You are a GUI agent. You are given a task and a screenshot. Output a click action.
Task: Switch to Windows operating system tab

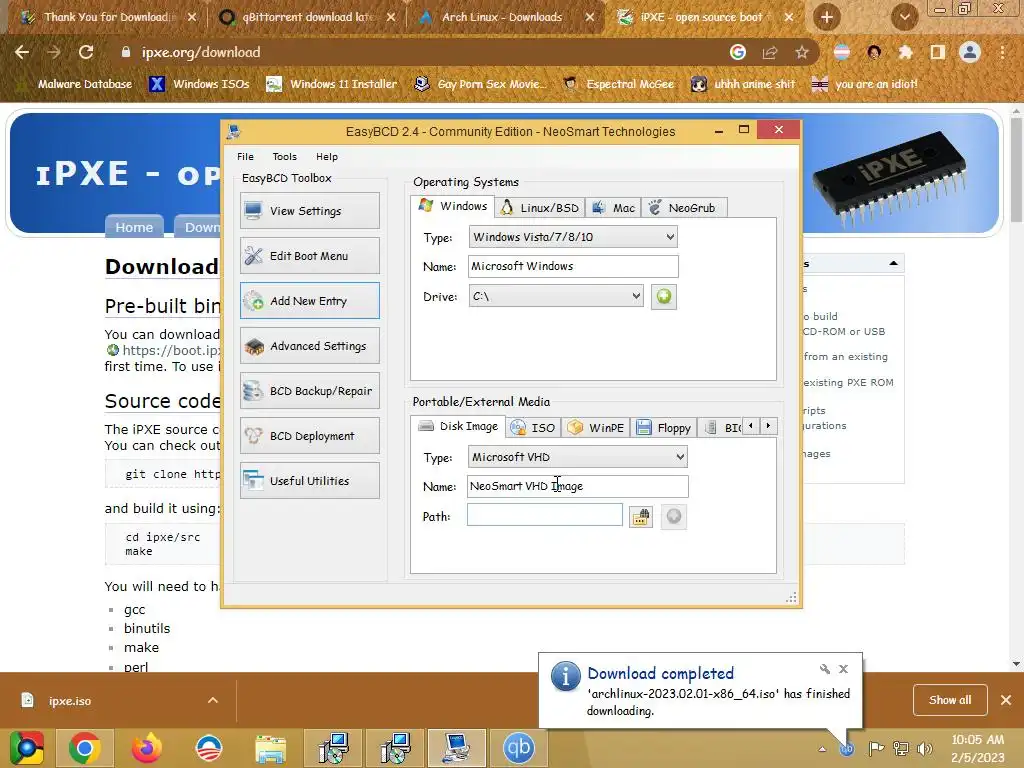point(453,206)
